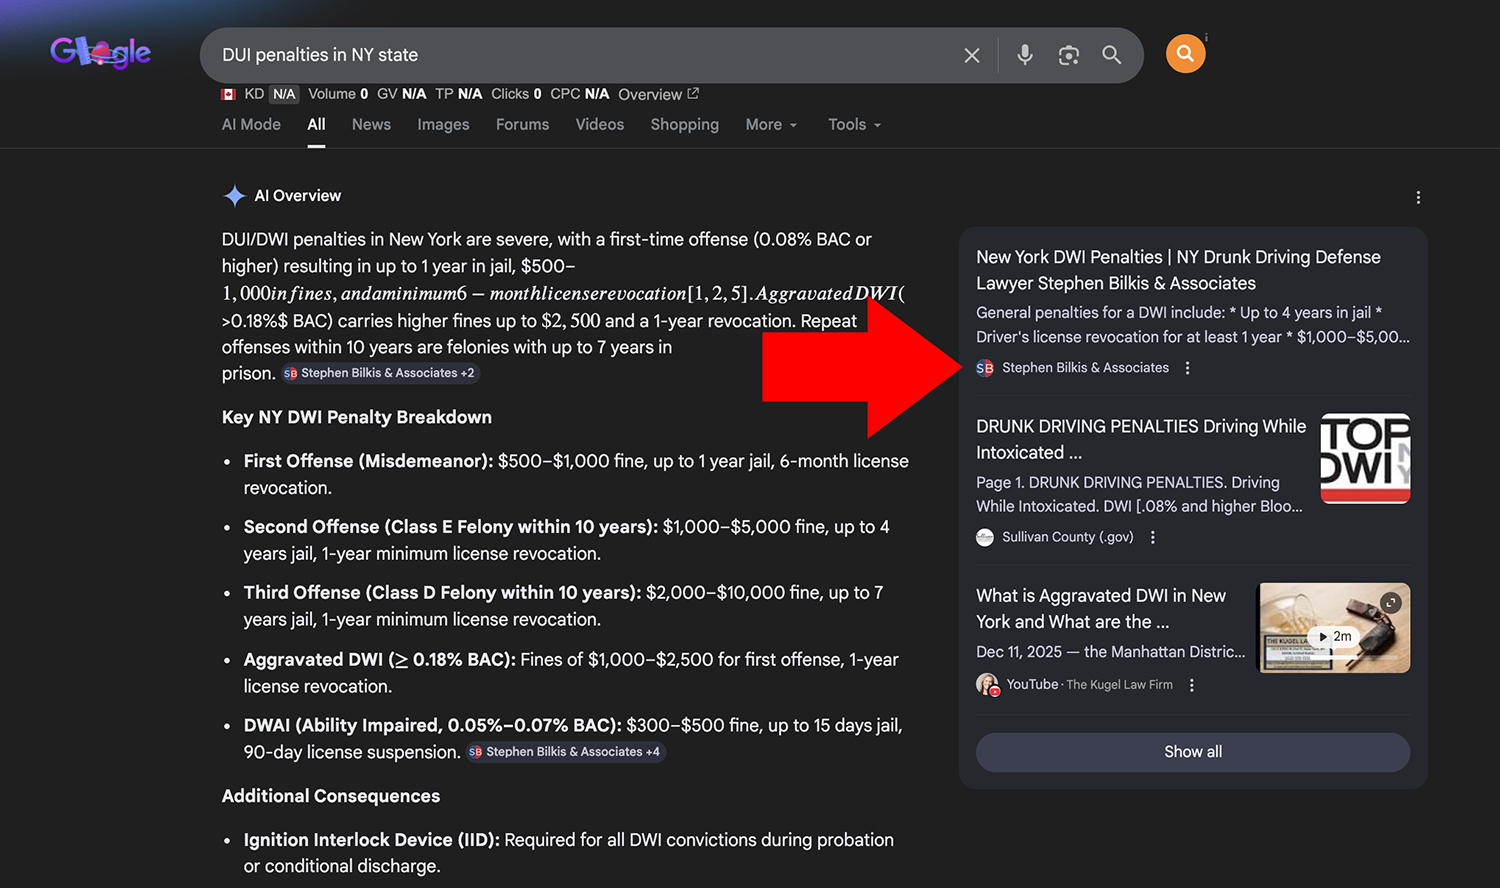Open Google Lens image search icon
Viewport: 1500px width, 888px height.
[x=1068, y=55]
